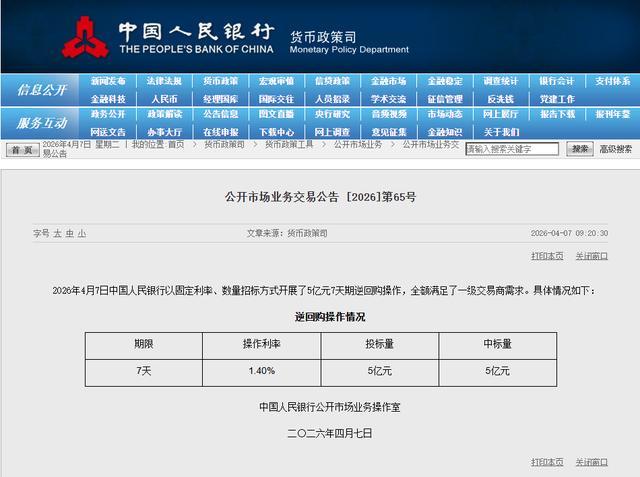Open the 下载中心 page
Image resolution: width=640 pixels, height=477 pixels.
[x=276, y=132]
